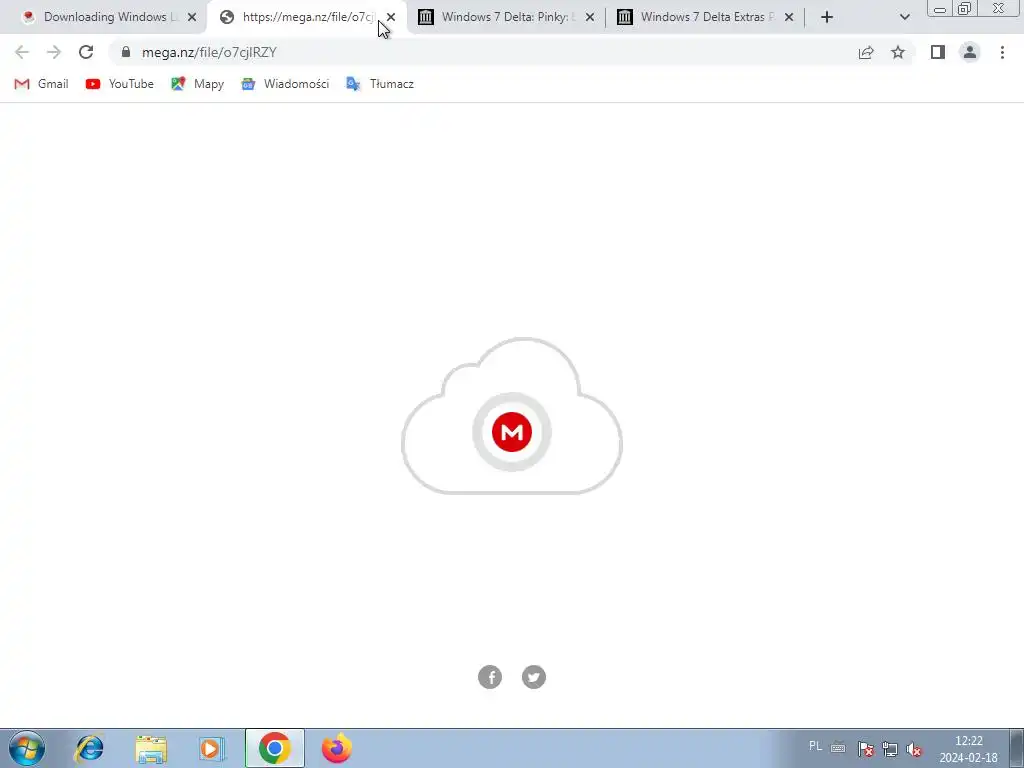The width and height of the screenshot is (1024, 768).
Task: Click the forward navigation arrow
Action: tap(54, 52)
